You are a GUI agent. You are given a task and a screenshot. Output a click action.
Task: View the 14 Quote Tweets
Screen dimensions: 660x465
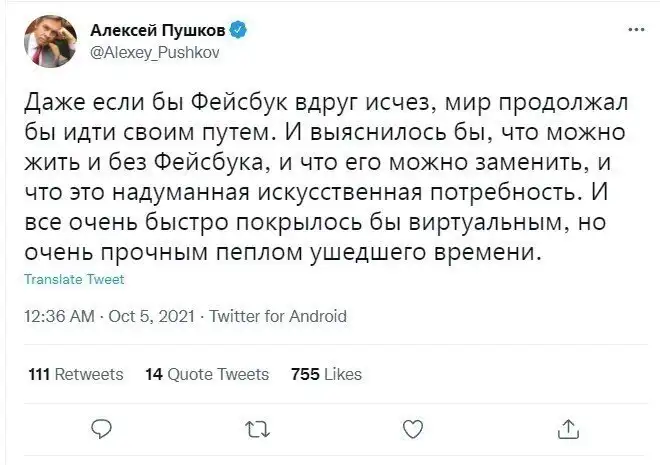tap(207, 374)
